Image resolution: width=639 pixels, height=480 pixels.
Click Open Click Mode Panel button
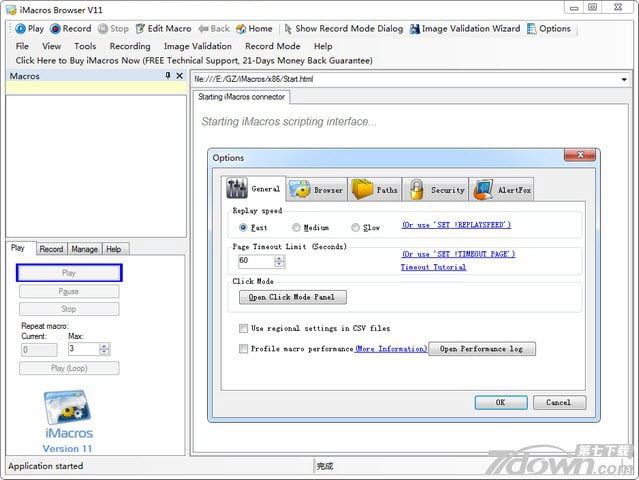pos(293,297)
